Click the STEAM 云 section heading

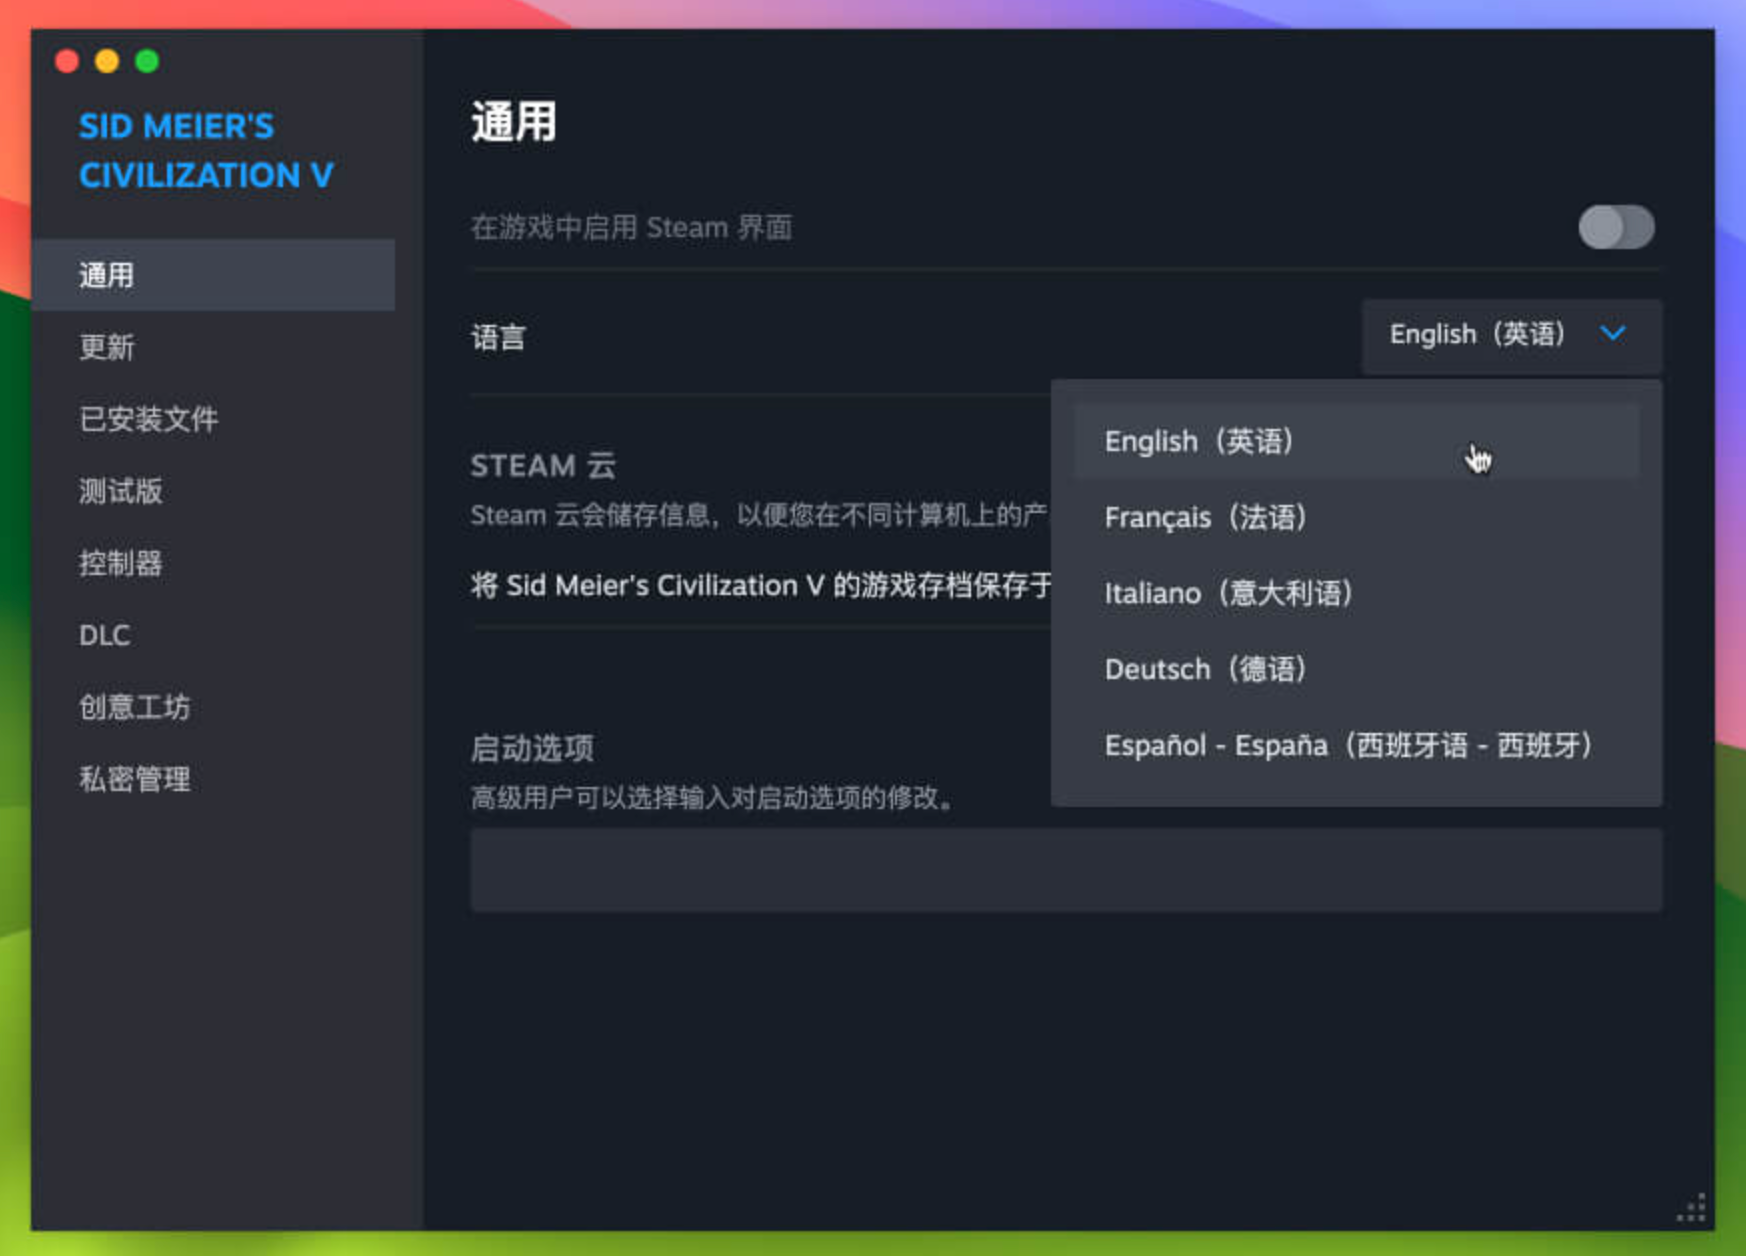[x=543, y=465]
